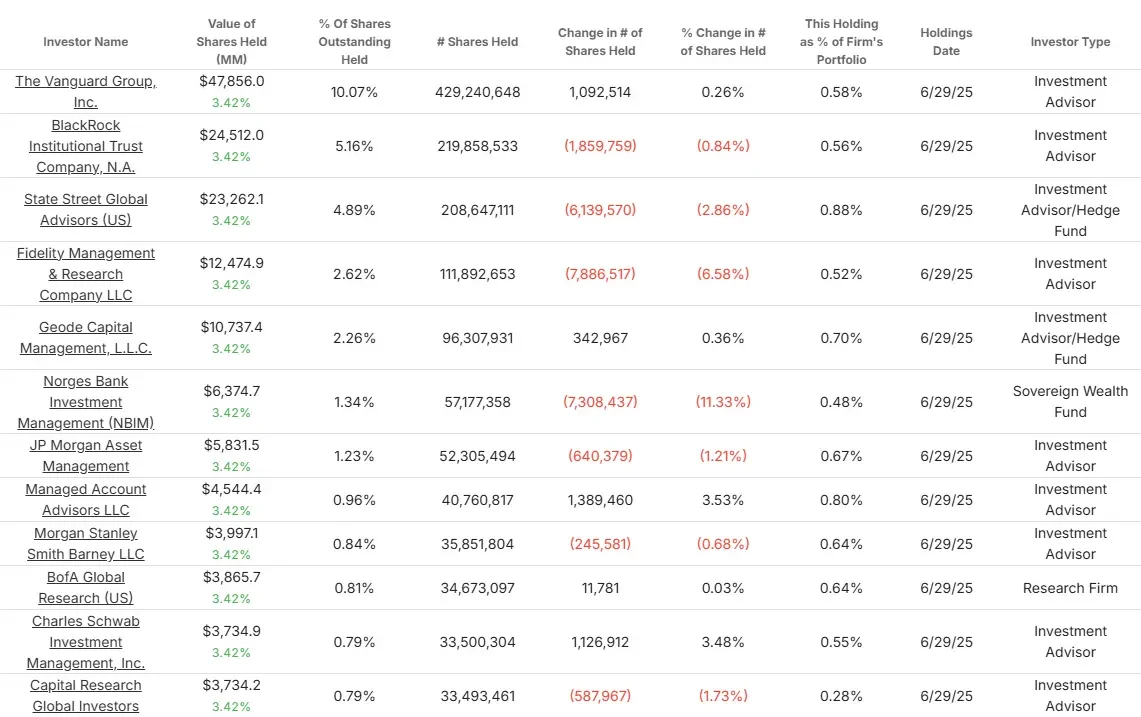Open Norges Bank Investment Management link
1141x717 pixels.
click(x=86, y=402)
